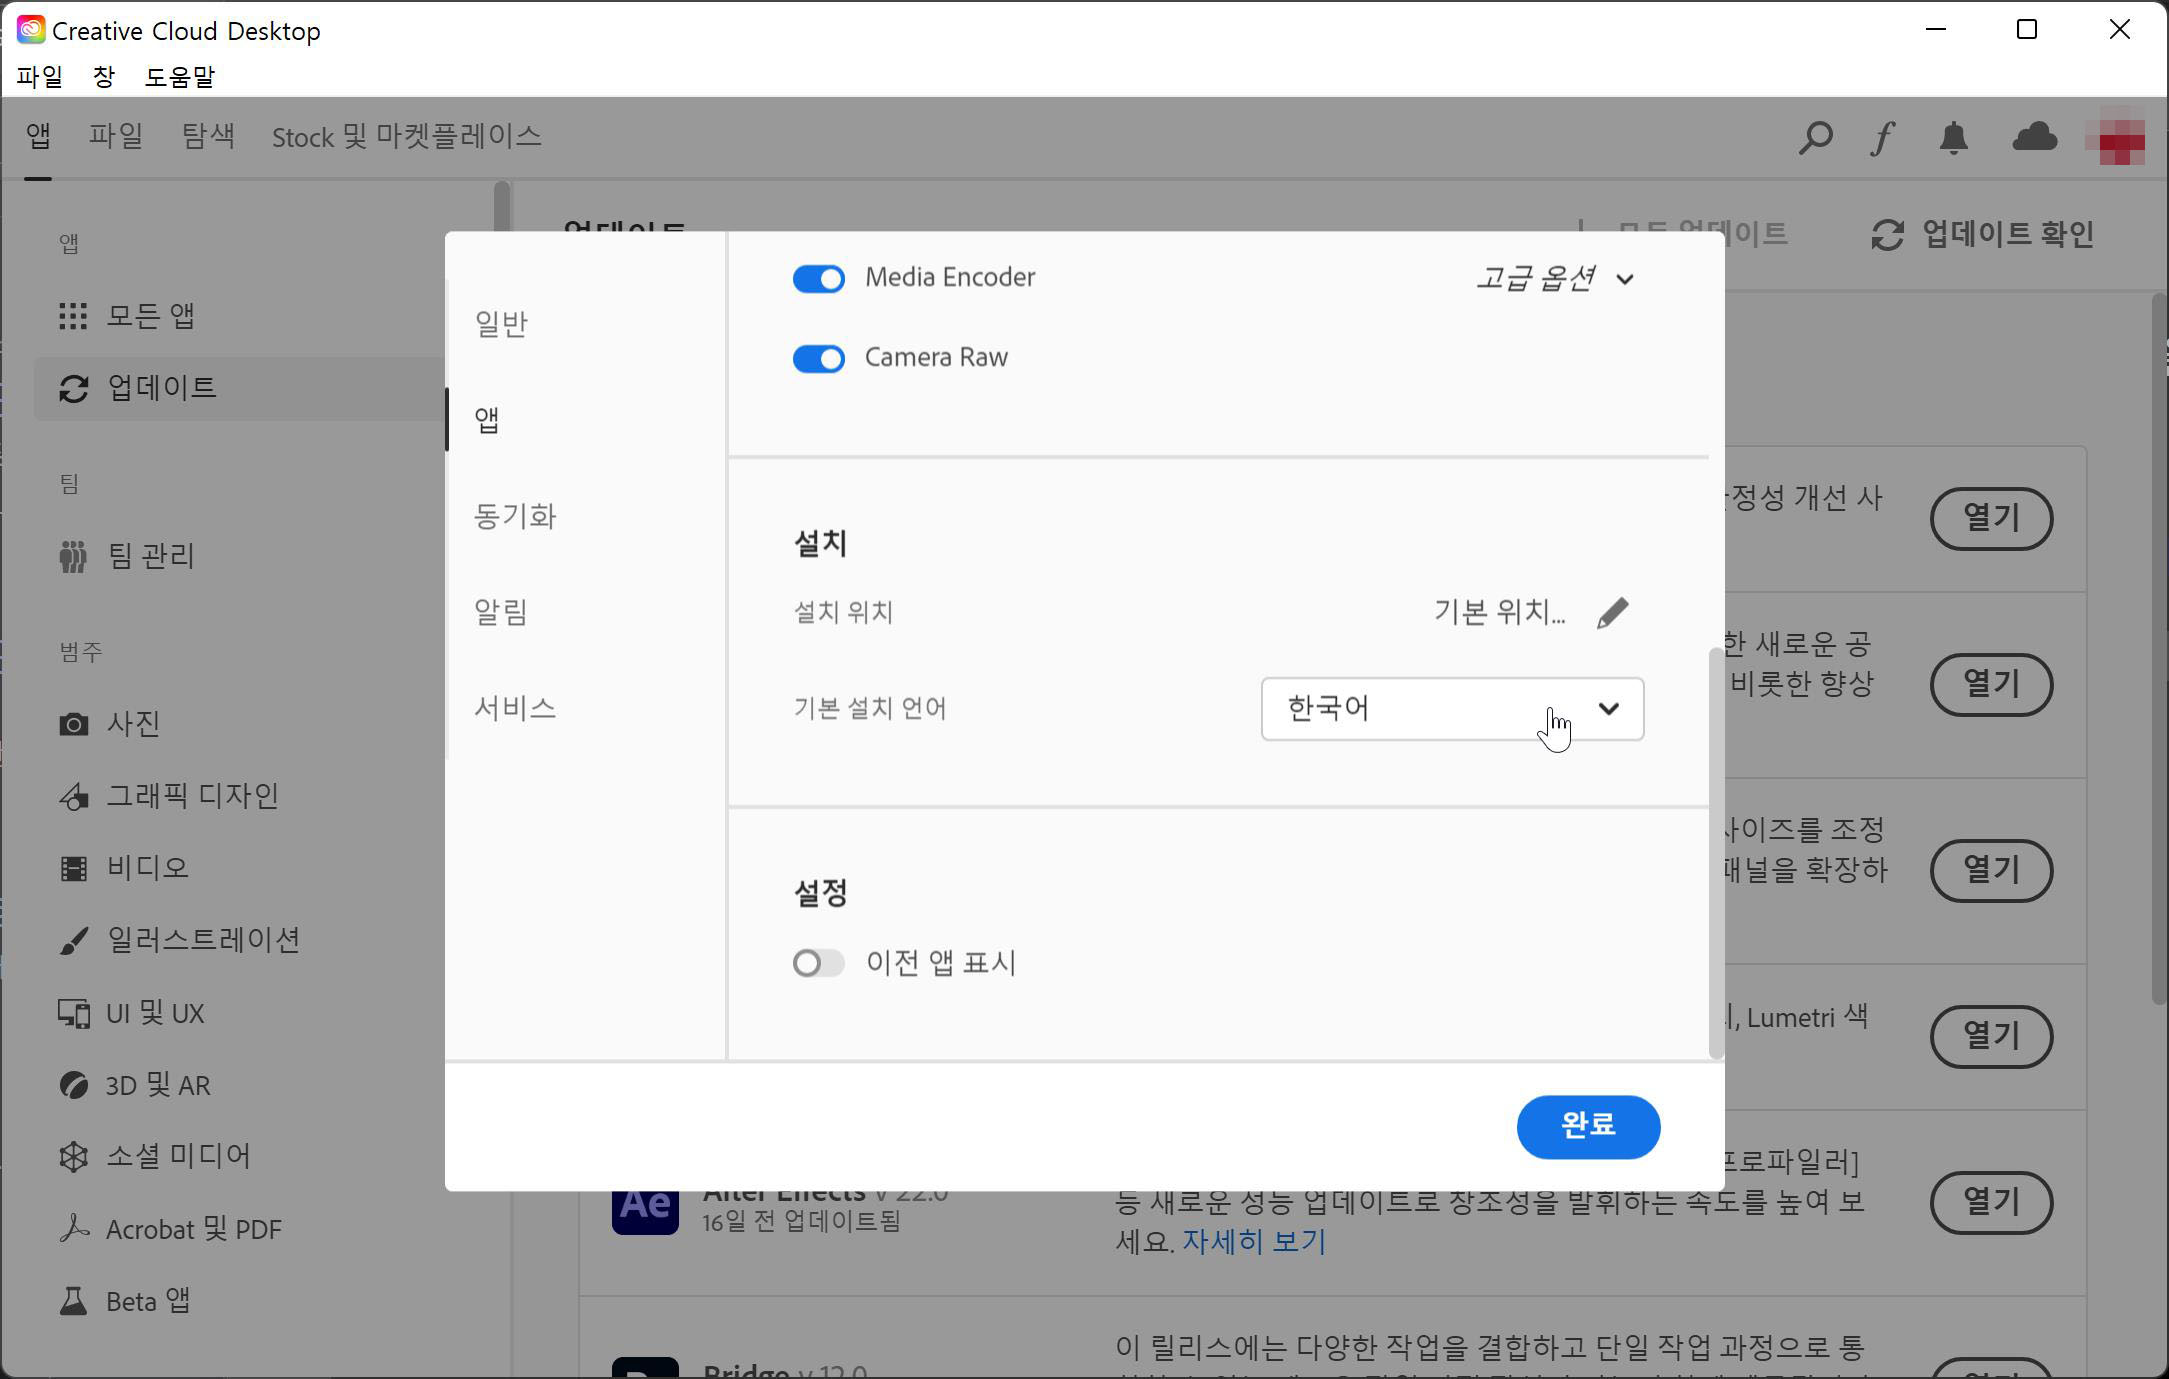Image resolution: width=2169 pixels, height=1379 pixels.
Task: Maximize the Creative Cloud Desktop window
Action: tap(2027, 30)
